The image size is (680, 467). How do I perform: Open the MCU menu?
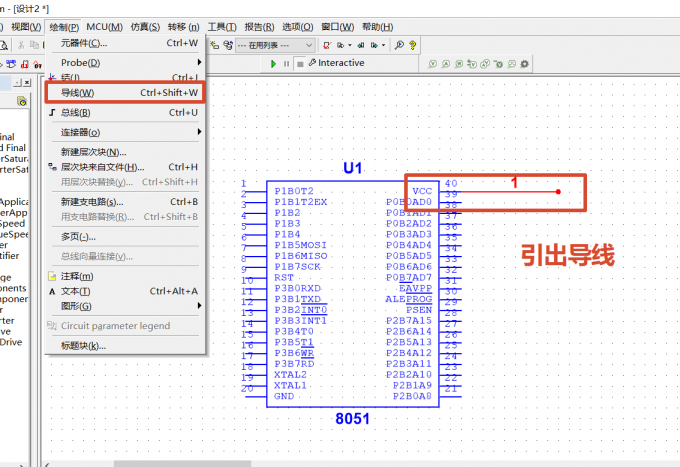tap(105, 27)
